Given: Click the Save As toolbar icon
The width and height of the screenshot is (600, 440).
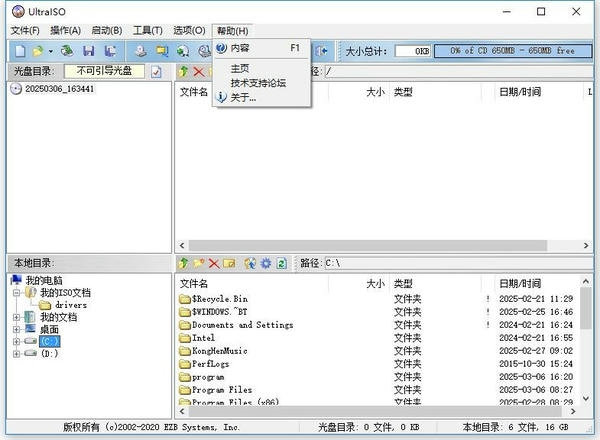Looking at the screenshot, I should click(111, 51).
